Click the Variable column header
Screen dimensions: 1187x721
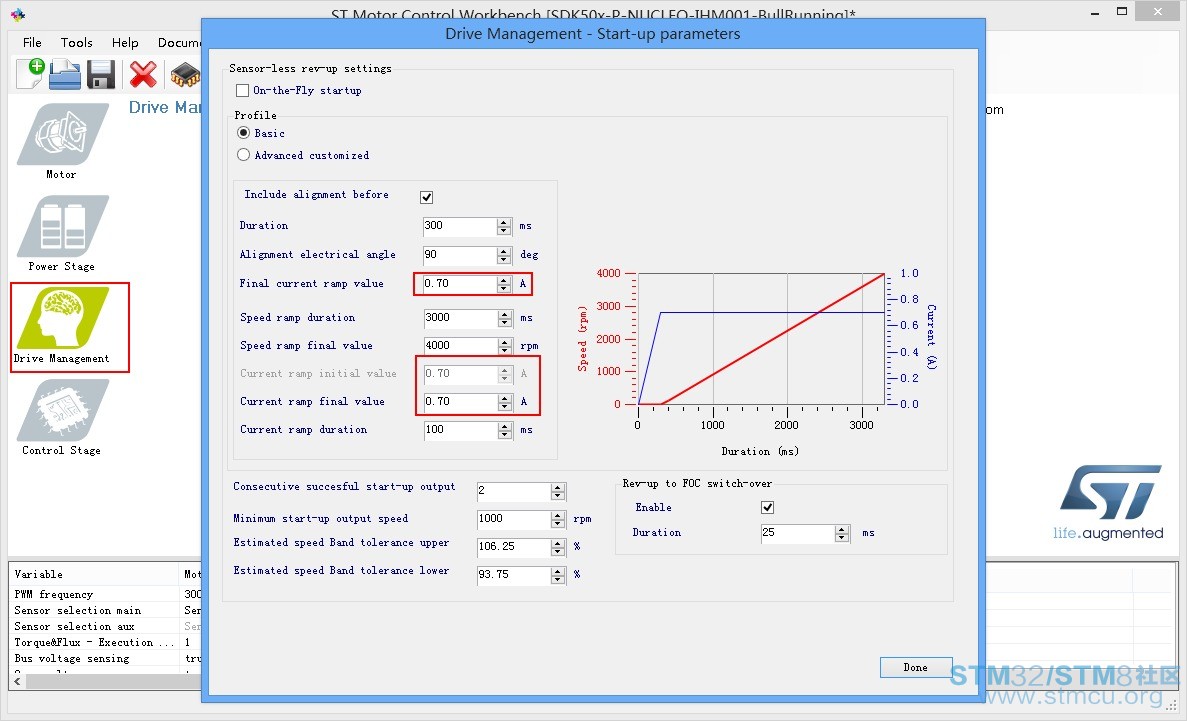[95, 575]
